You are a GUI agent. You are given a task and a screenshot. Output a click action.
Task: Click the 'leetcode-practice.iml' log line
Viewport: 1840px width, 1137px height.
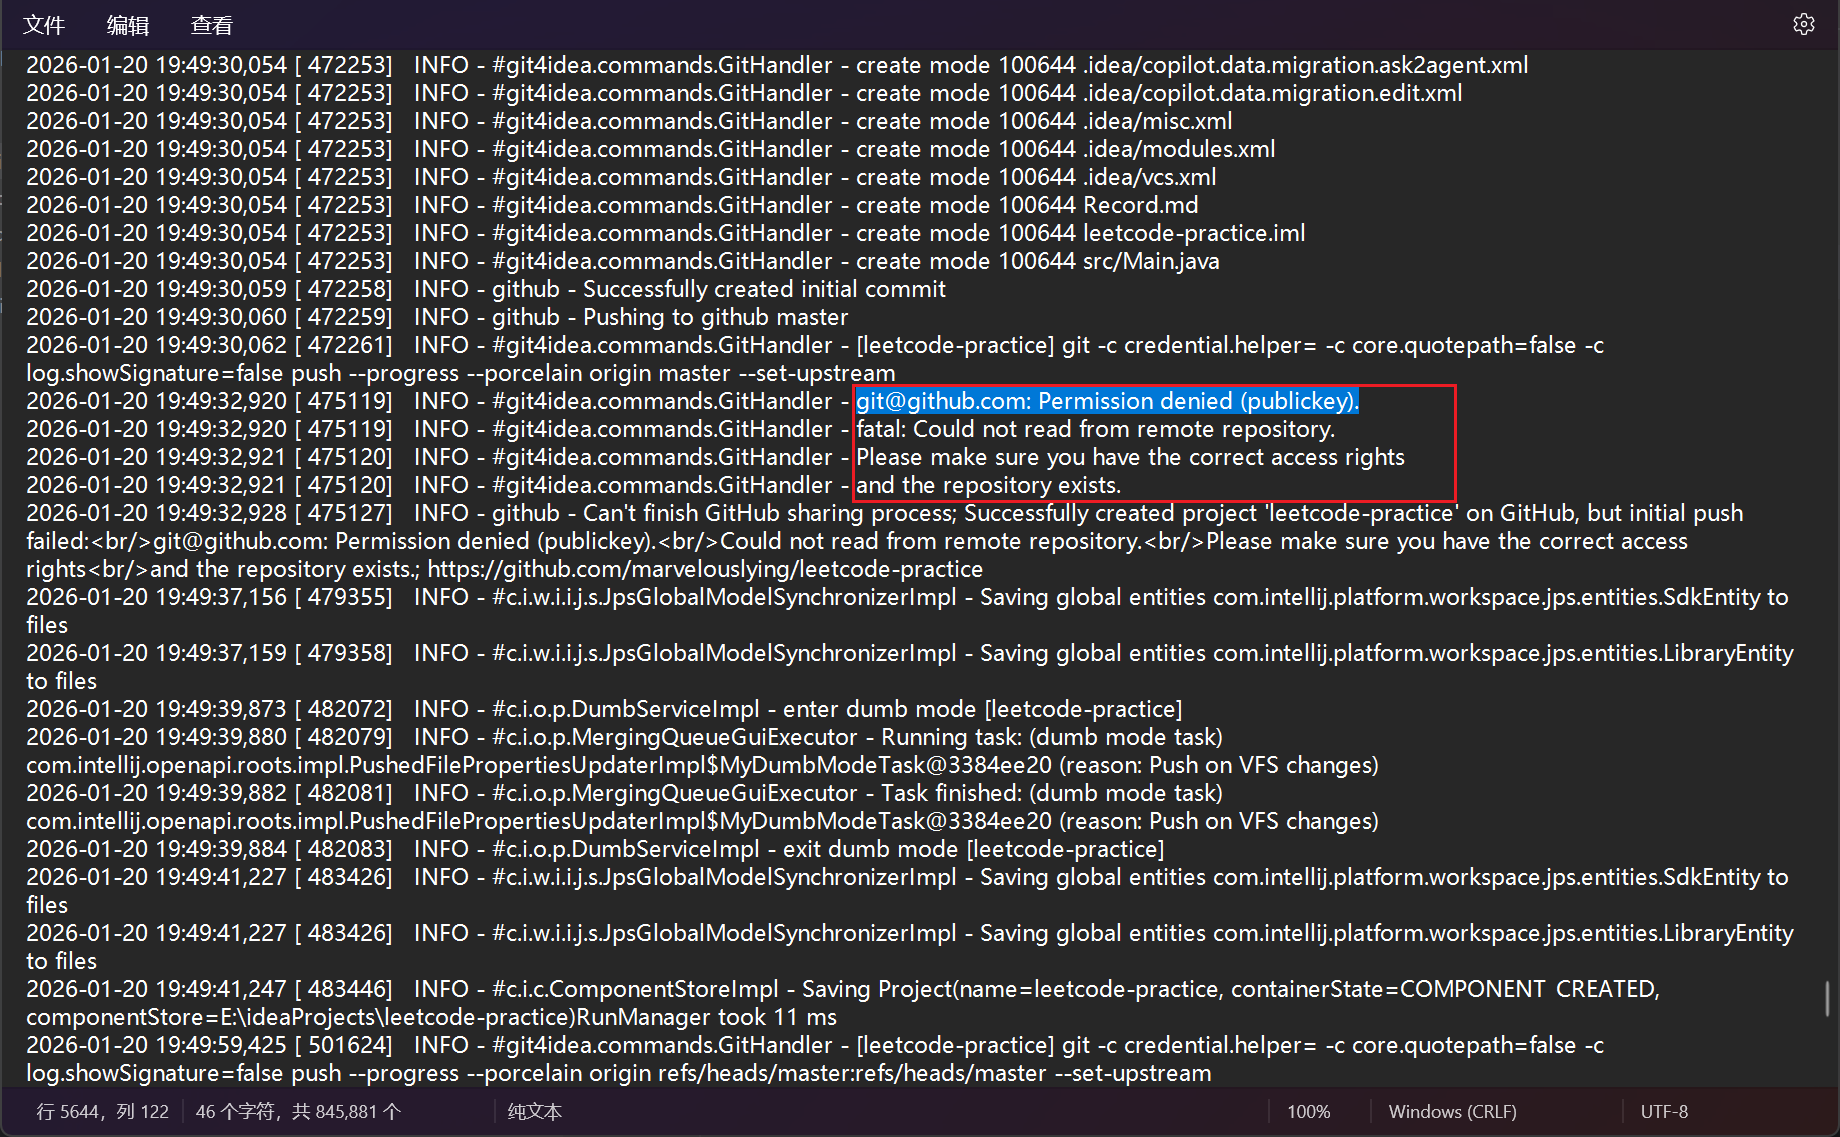pos(666,233)
